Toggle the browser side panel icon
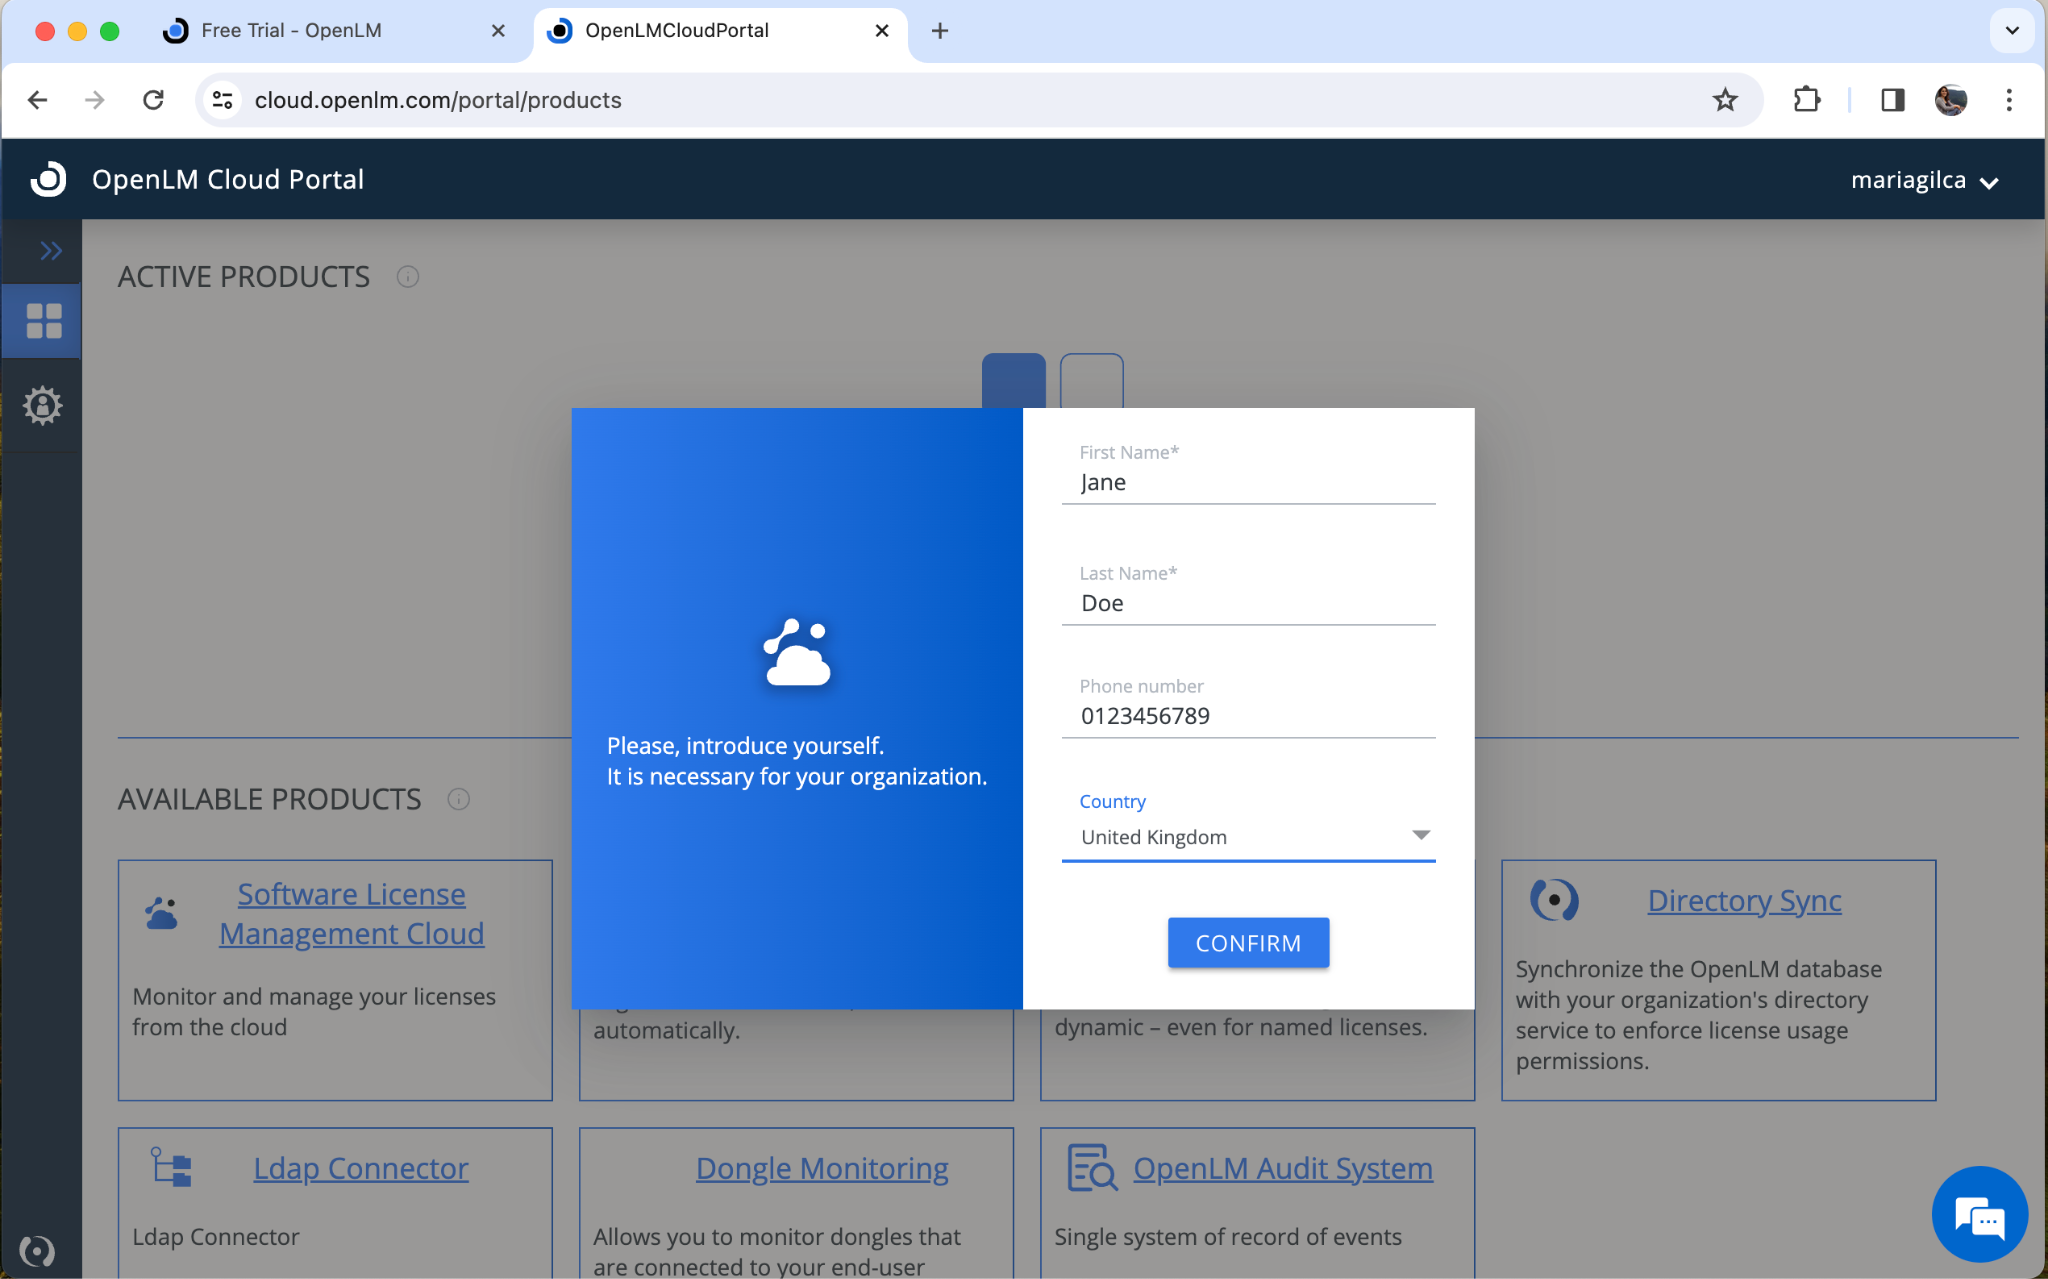The height and width of the screenshot is (1279, 2048). pos(1892,100)
